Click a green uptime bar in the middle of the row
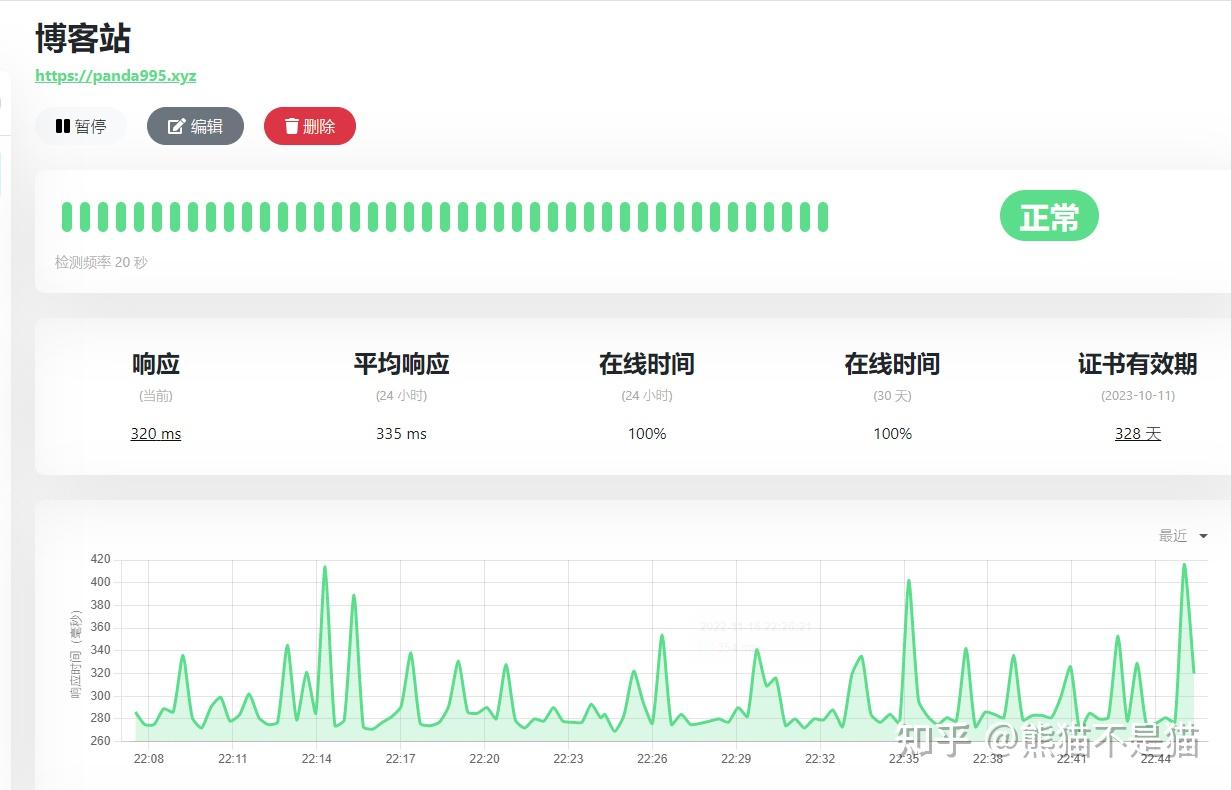Screen dimensions: 1231x790 (x=445, y=215)
